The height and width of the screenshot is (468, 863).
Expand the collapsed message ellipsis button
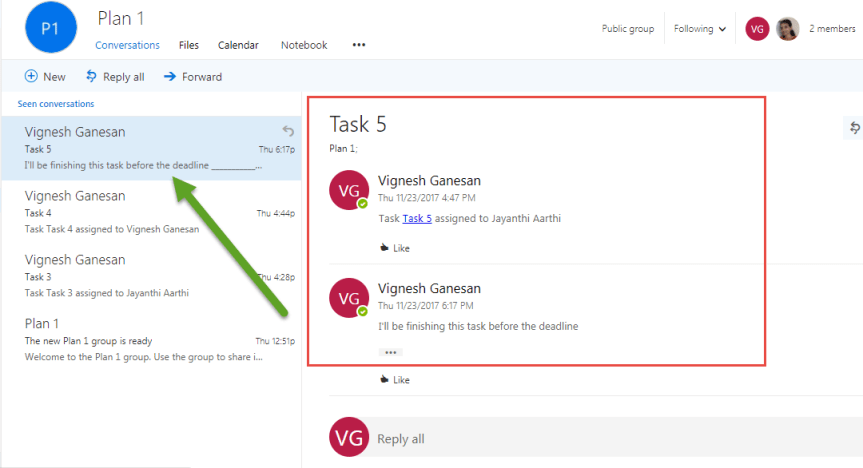[x=390, y=352]
